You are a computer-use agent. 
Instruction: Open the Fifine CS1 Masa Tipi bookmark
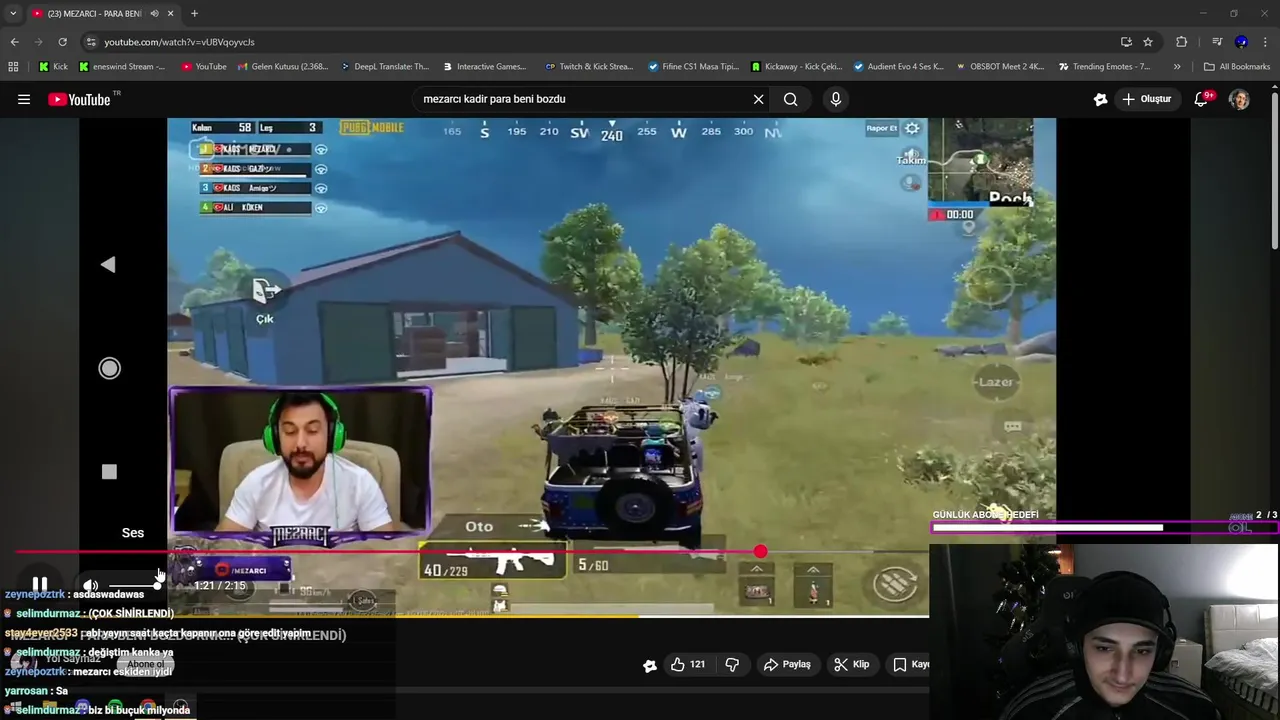click(693, 67)
